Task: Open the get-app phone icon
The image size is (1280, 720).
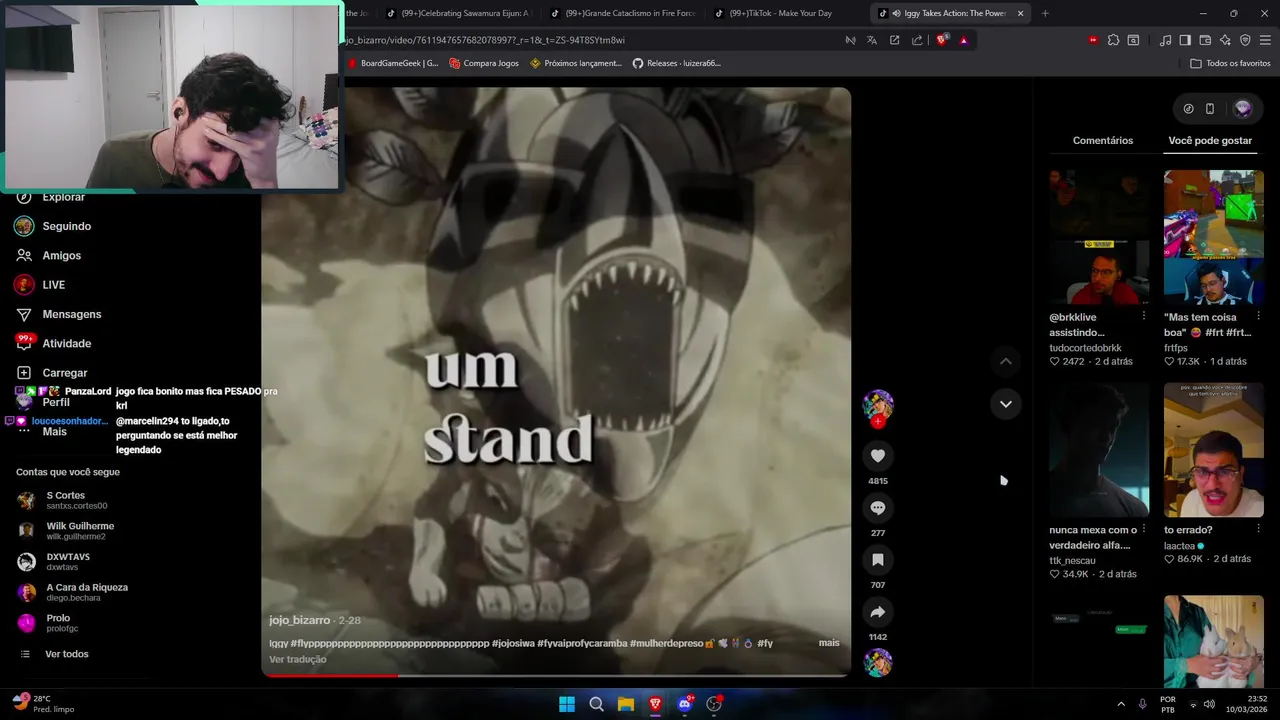Action: 1210,109
